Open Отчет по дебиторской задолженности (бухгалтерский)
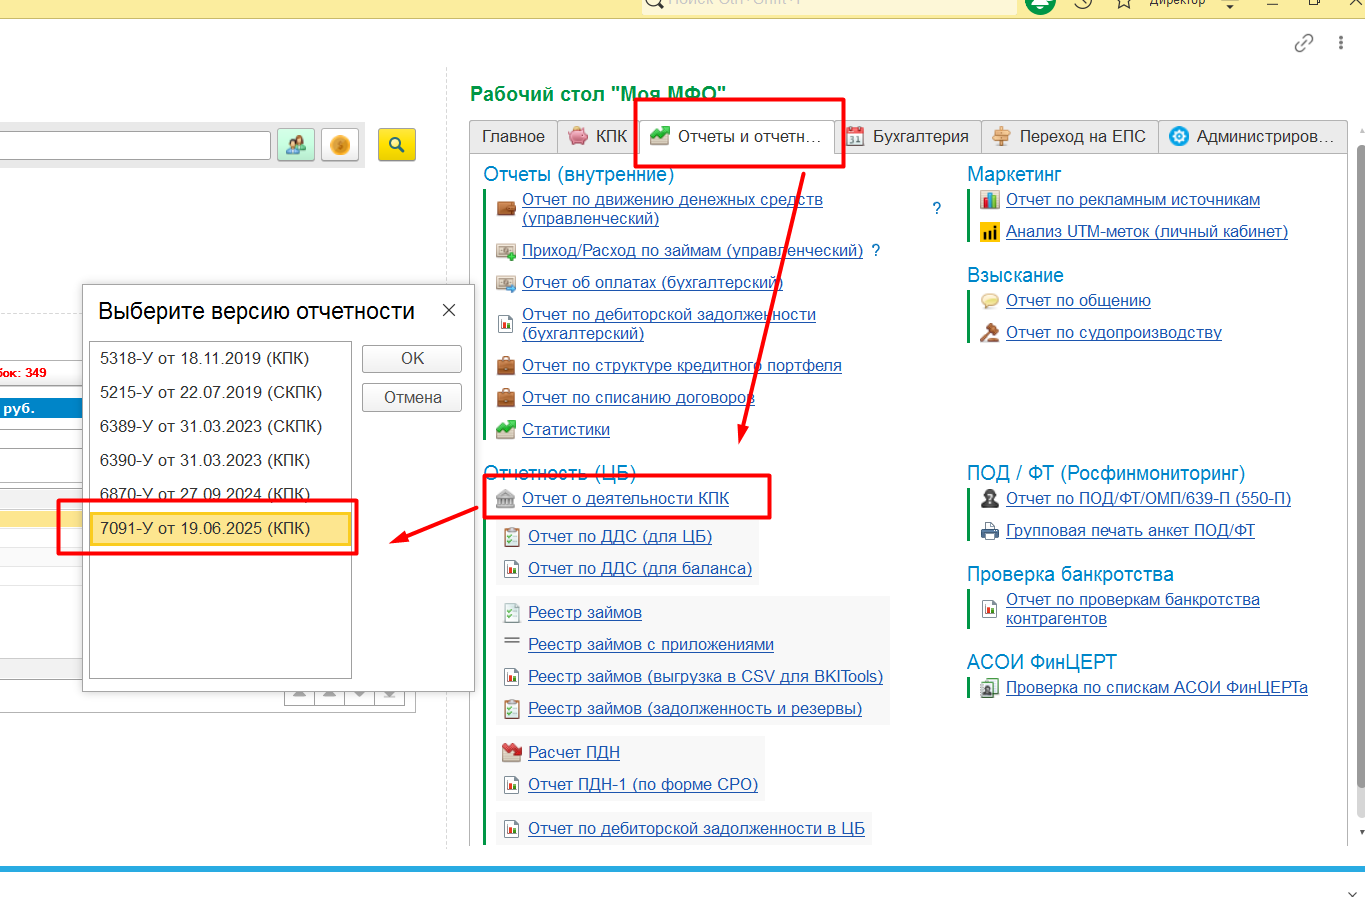Image resolution: width=1365 pixels, height=897 pixels. click(x=669, y=324)
